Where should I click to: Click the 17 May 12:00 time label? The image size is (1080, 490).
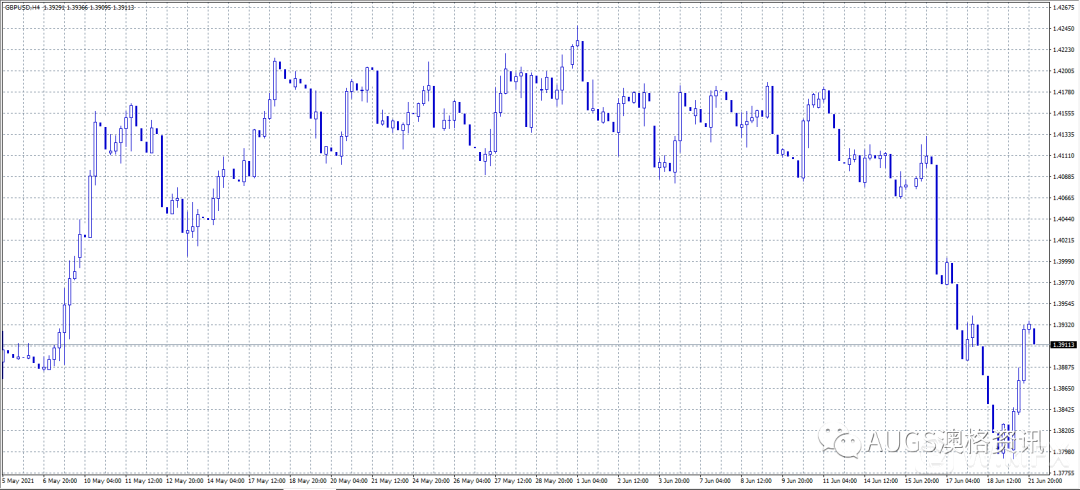click(266, 481)
